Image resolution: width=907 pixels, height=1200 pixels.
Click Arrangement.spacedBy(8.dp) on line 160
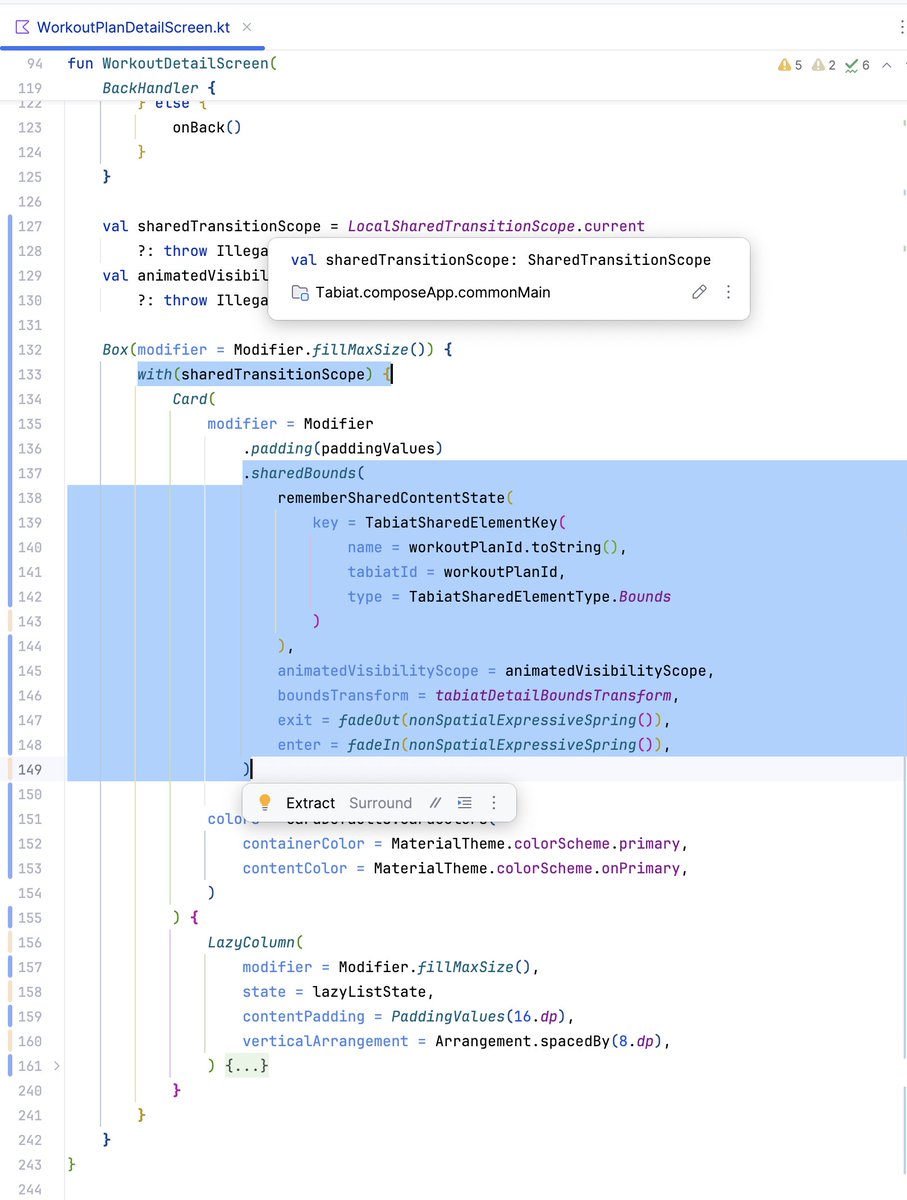pos(547,1041)
